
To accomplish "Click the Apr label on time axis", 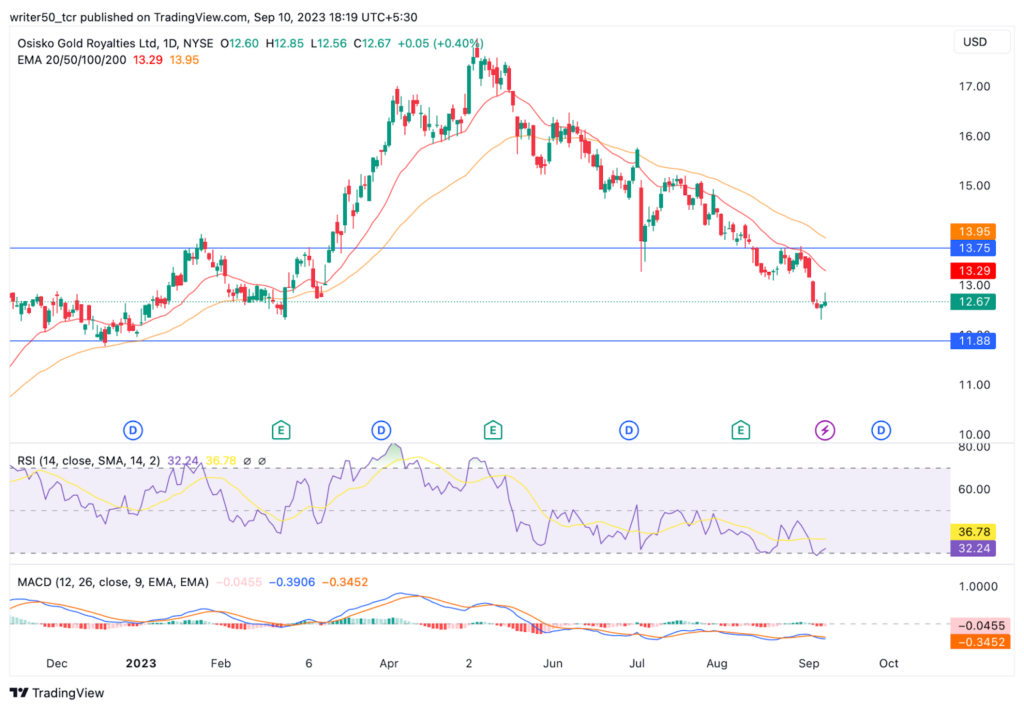I will pos(389,664).
